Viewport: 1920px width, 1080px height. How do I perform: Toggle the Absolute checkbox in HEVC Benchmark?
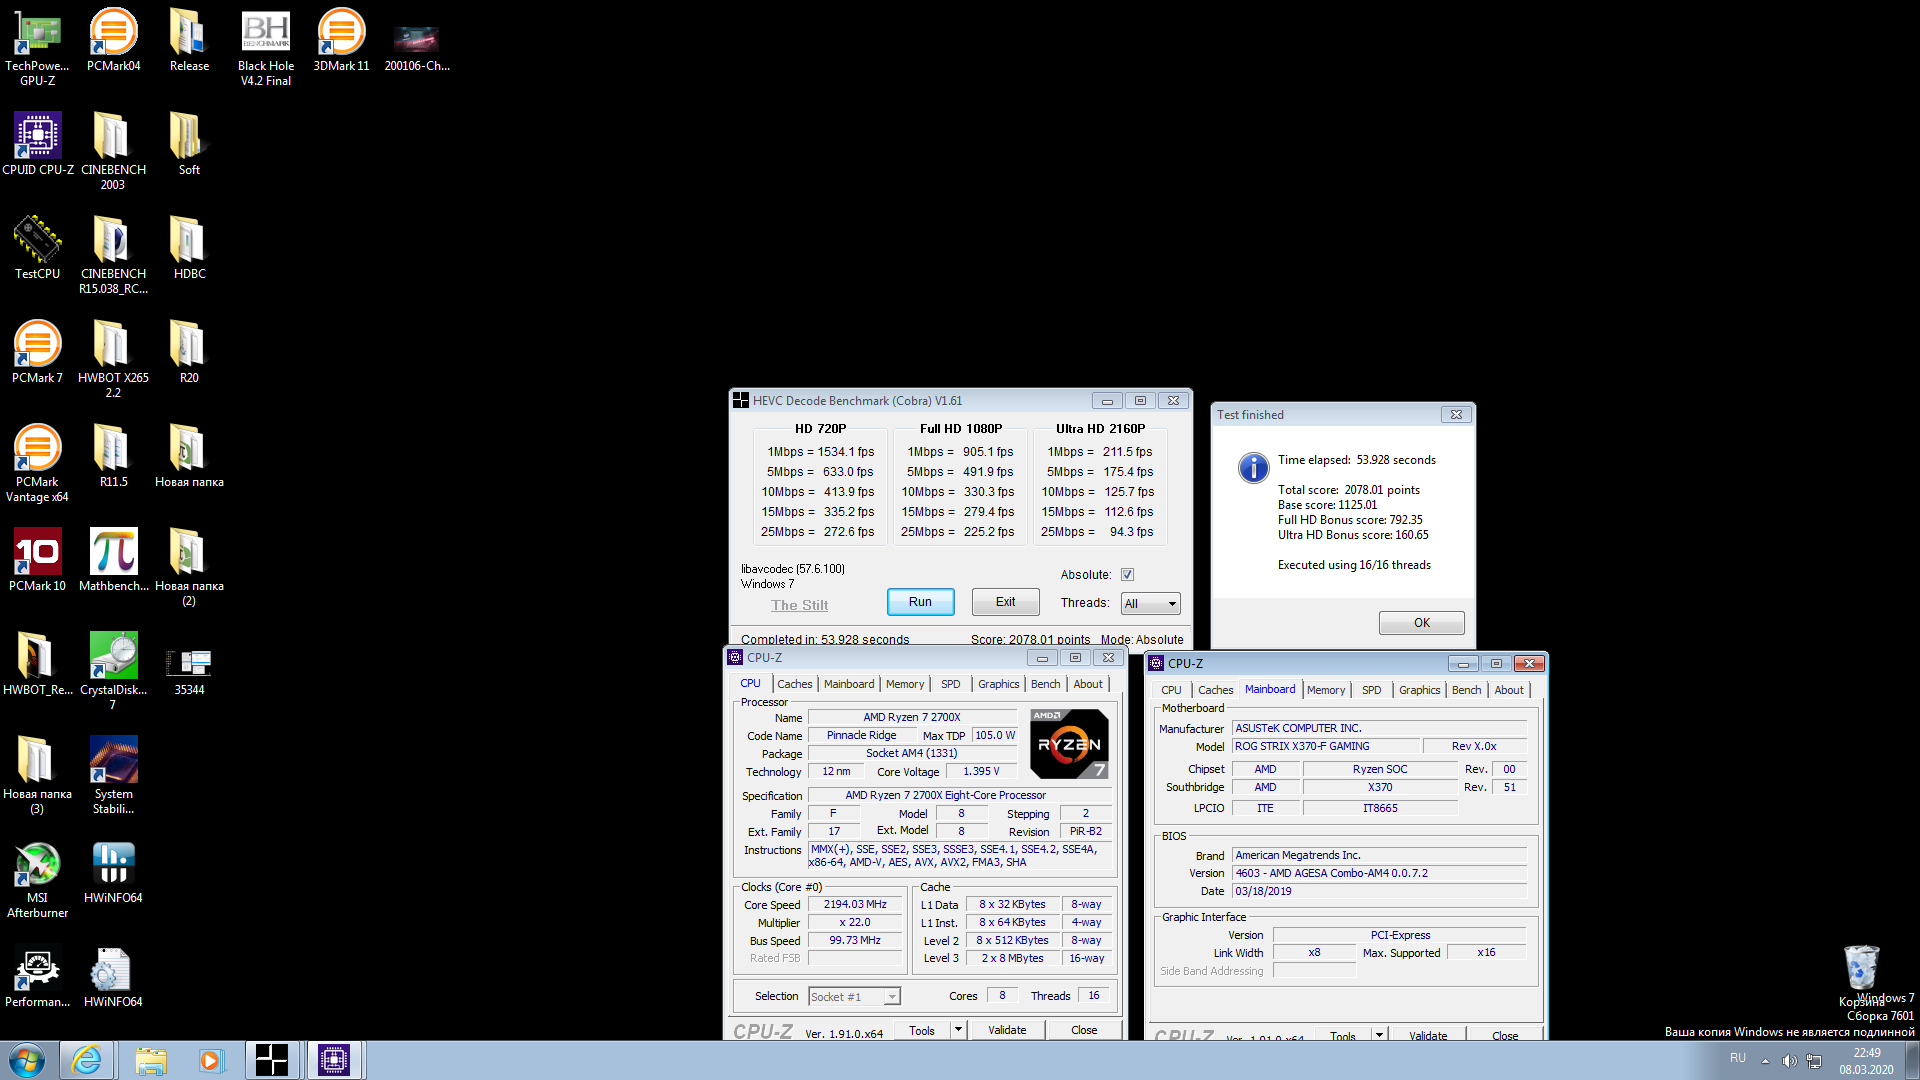1127,575
